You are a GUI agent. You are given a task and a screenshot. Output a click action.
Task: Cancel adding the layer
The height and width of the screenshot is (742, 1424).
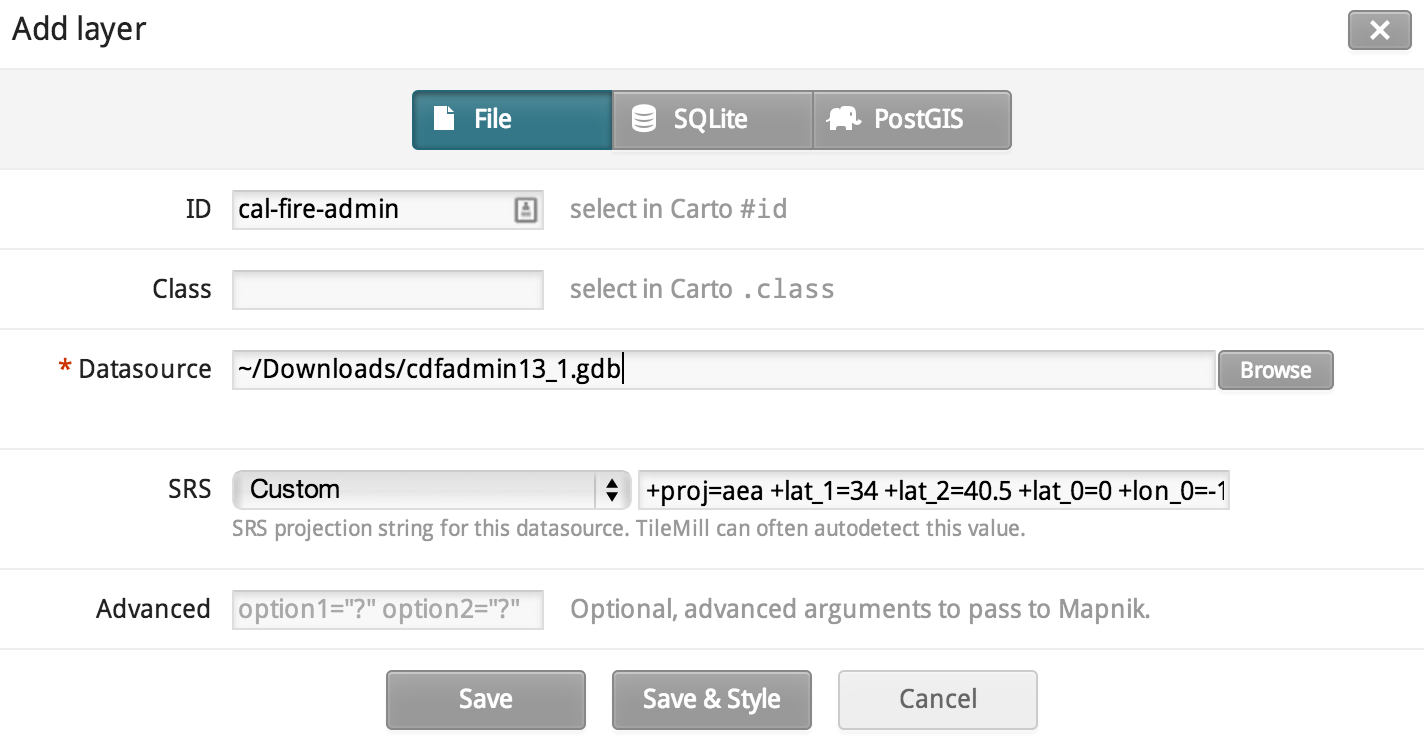coord(938,699)
